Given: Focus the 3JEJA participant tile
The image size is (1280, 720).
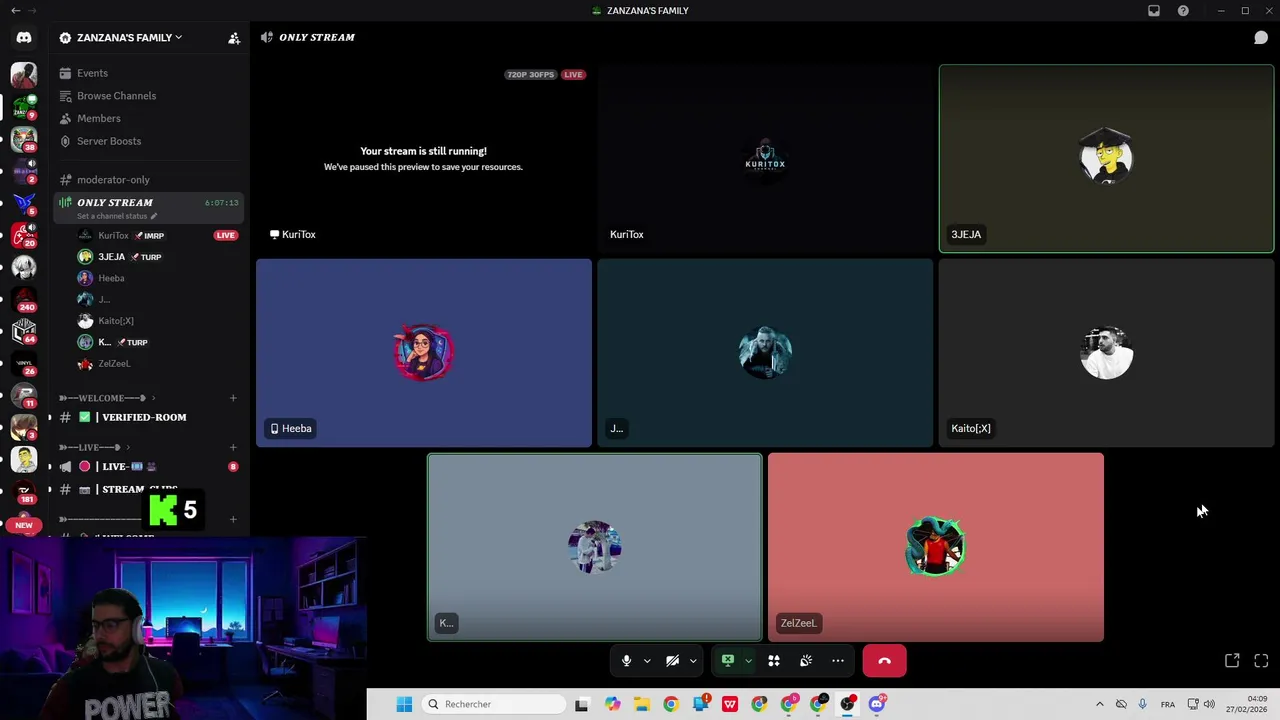Looking at the screenshot, I should (1106, 158).
